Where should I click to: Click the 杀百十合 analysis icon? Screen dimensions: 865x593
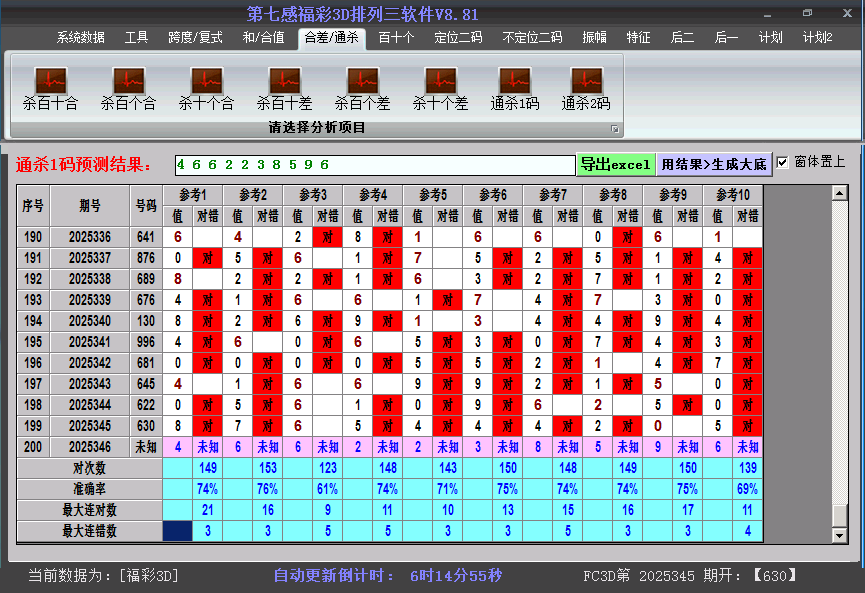coord(50,81)
